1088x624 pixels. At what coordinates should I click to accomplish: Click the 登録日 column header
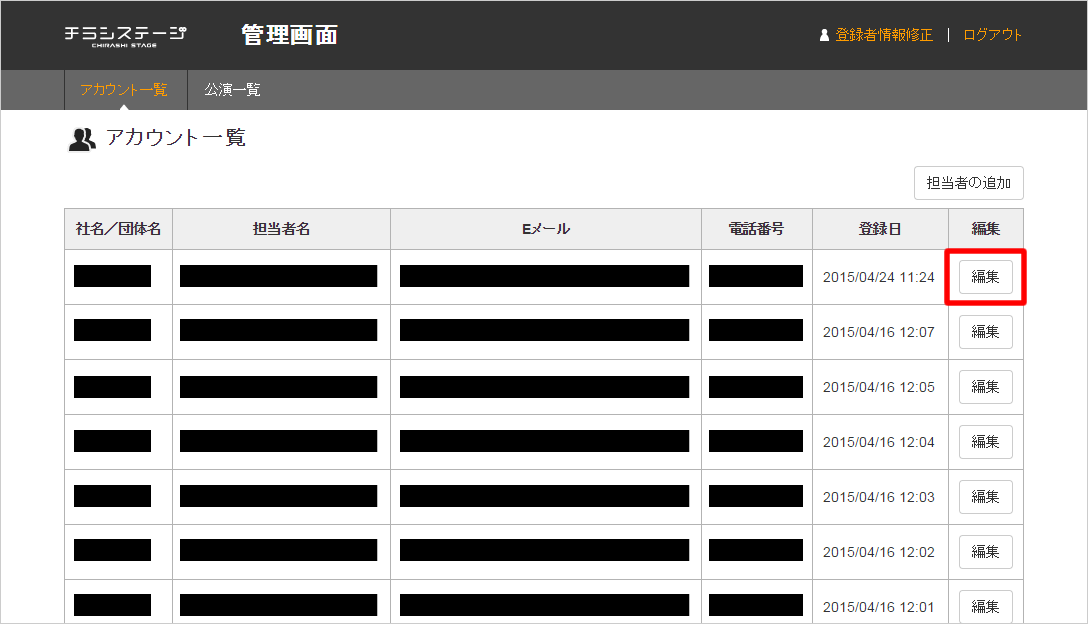pos(880,229)
